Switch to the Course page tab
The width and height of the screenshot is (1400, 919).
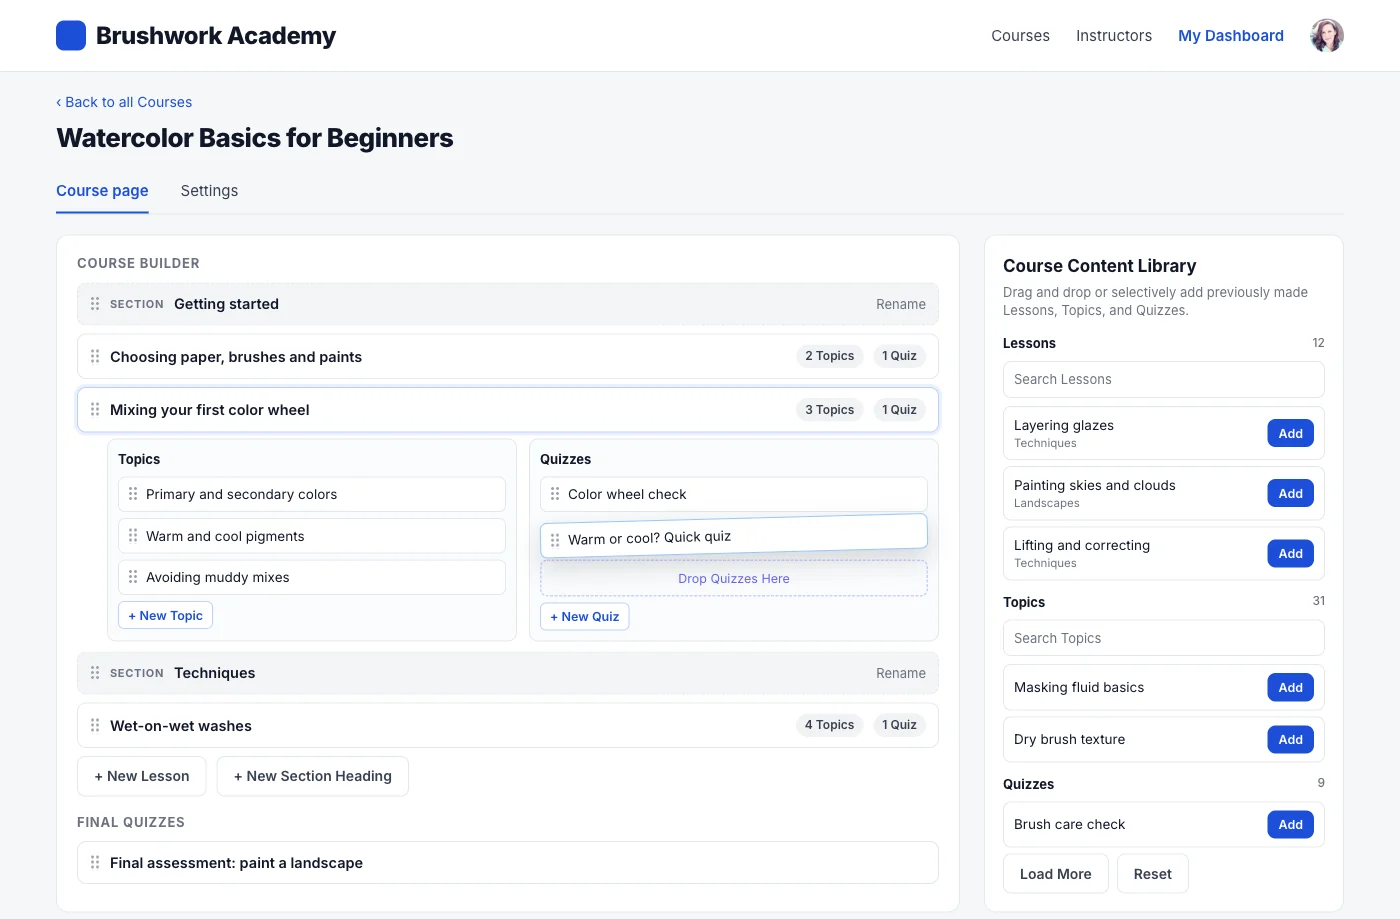[102, 191]
